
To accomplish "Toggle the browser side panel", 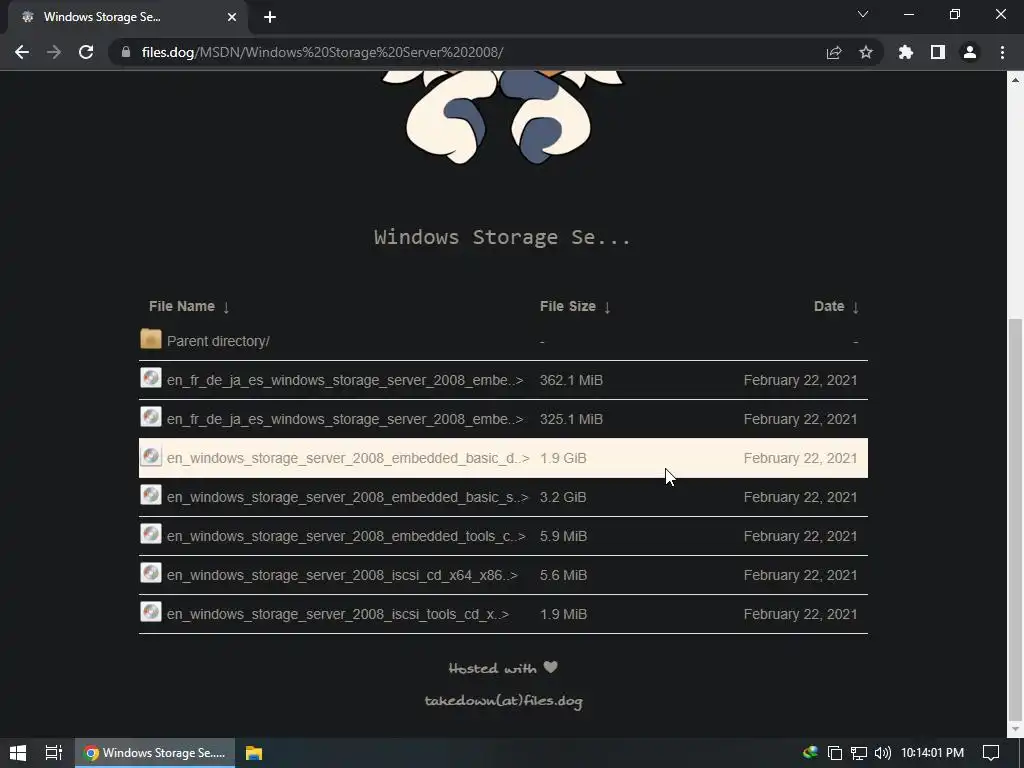I will 938,52.
